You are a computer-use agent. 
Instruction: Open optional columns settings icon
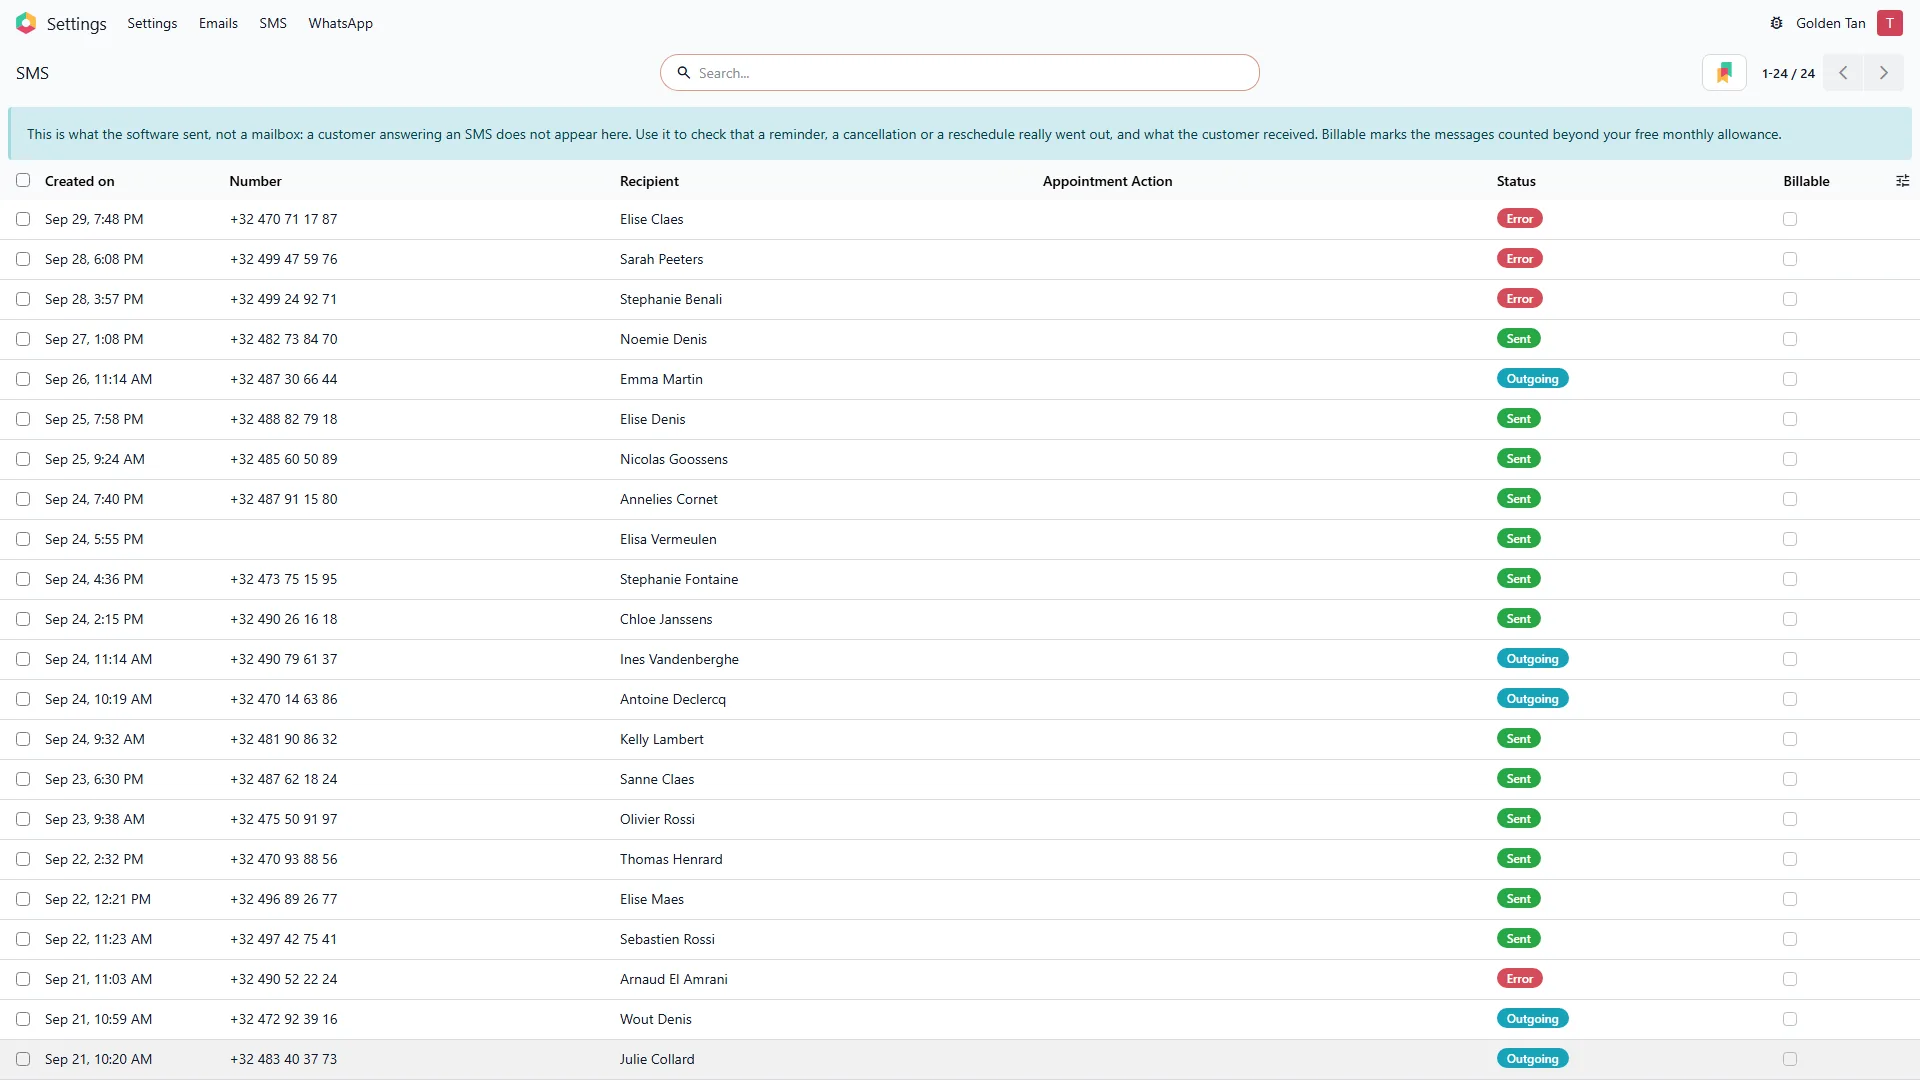pos(1902,181)
